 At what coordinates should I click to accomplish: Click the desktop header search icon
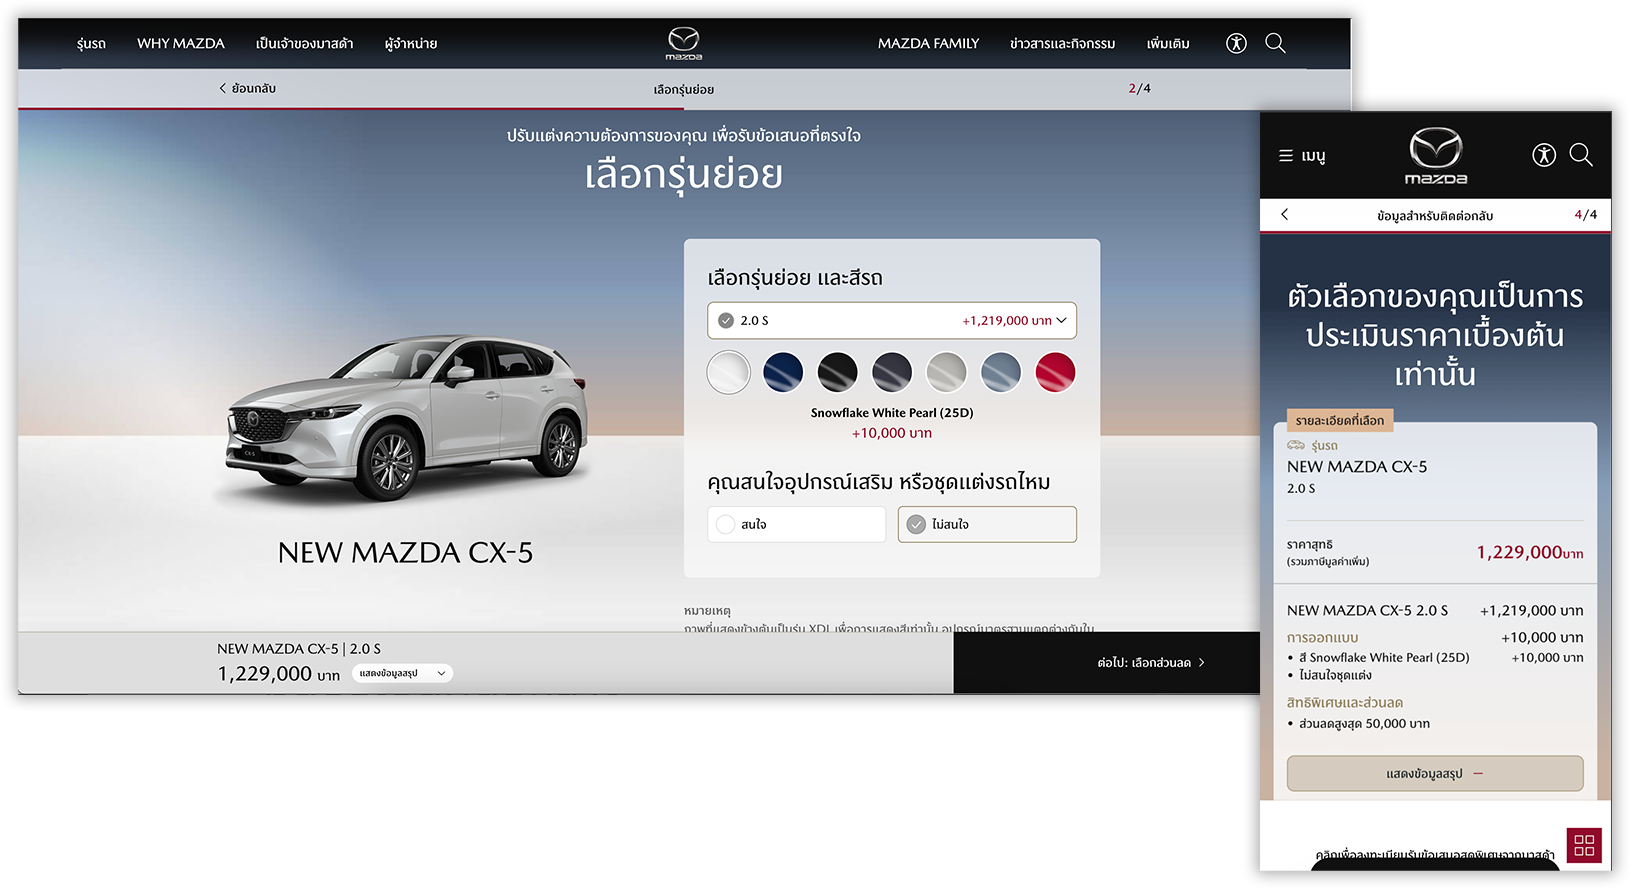coord(1275,43)
